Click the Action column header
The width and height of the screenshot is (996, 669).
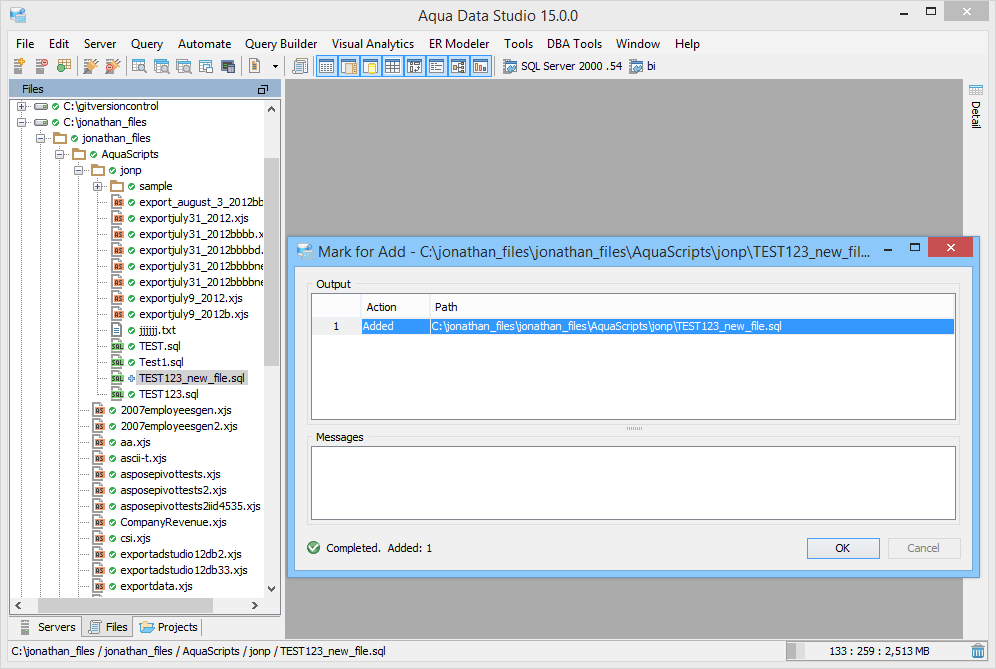point(395,307)
